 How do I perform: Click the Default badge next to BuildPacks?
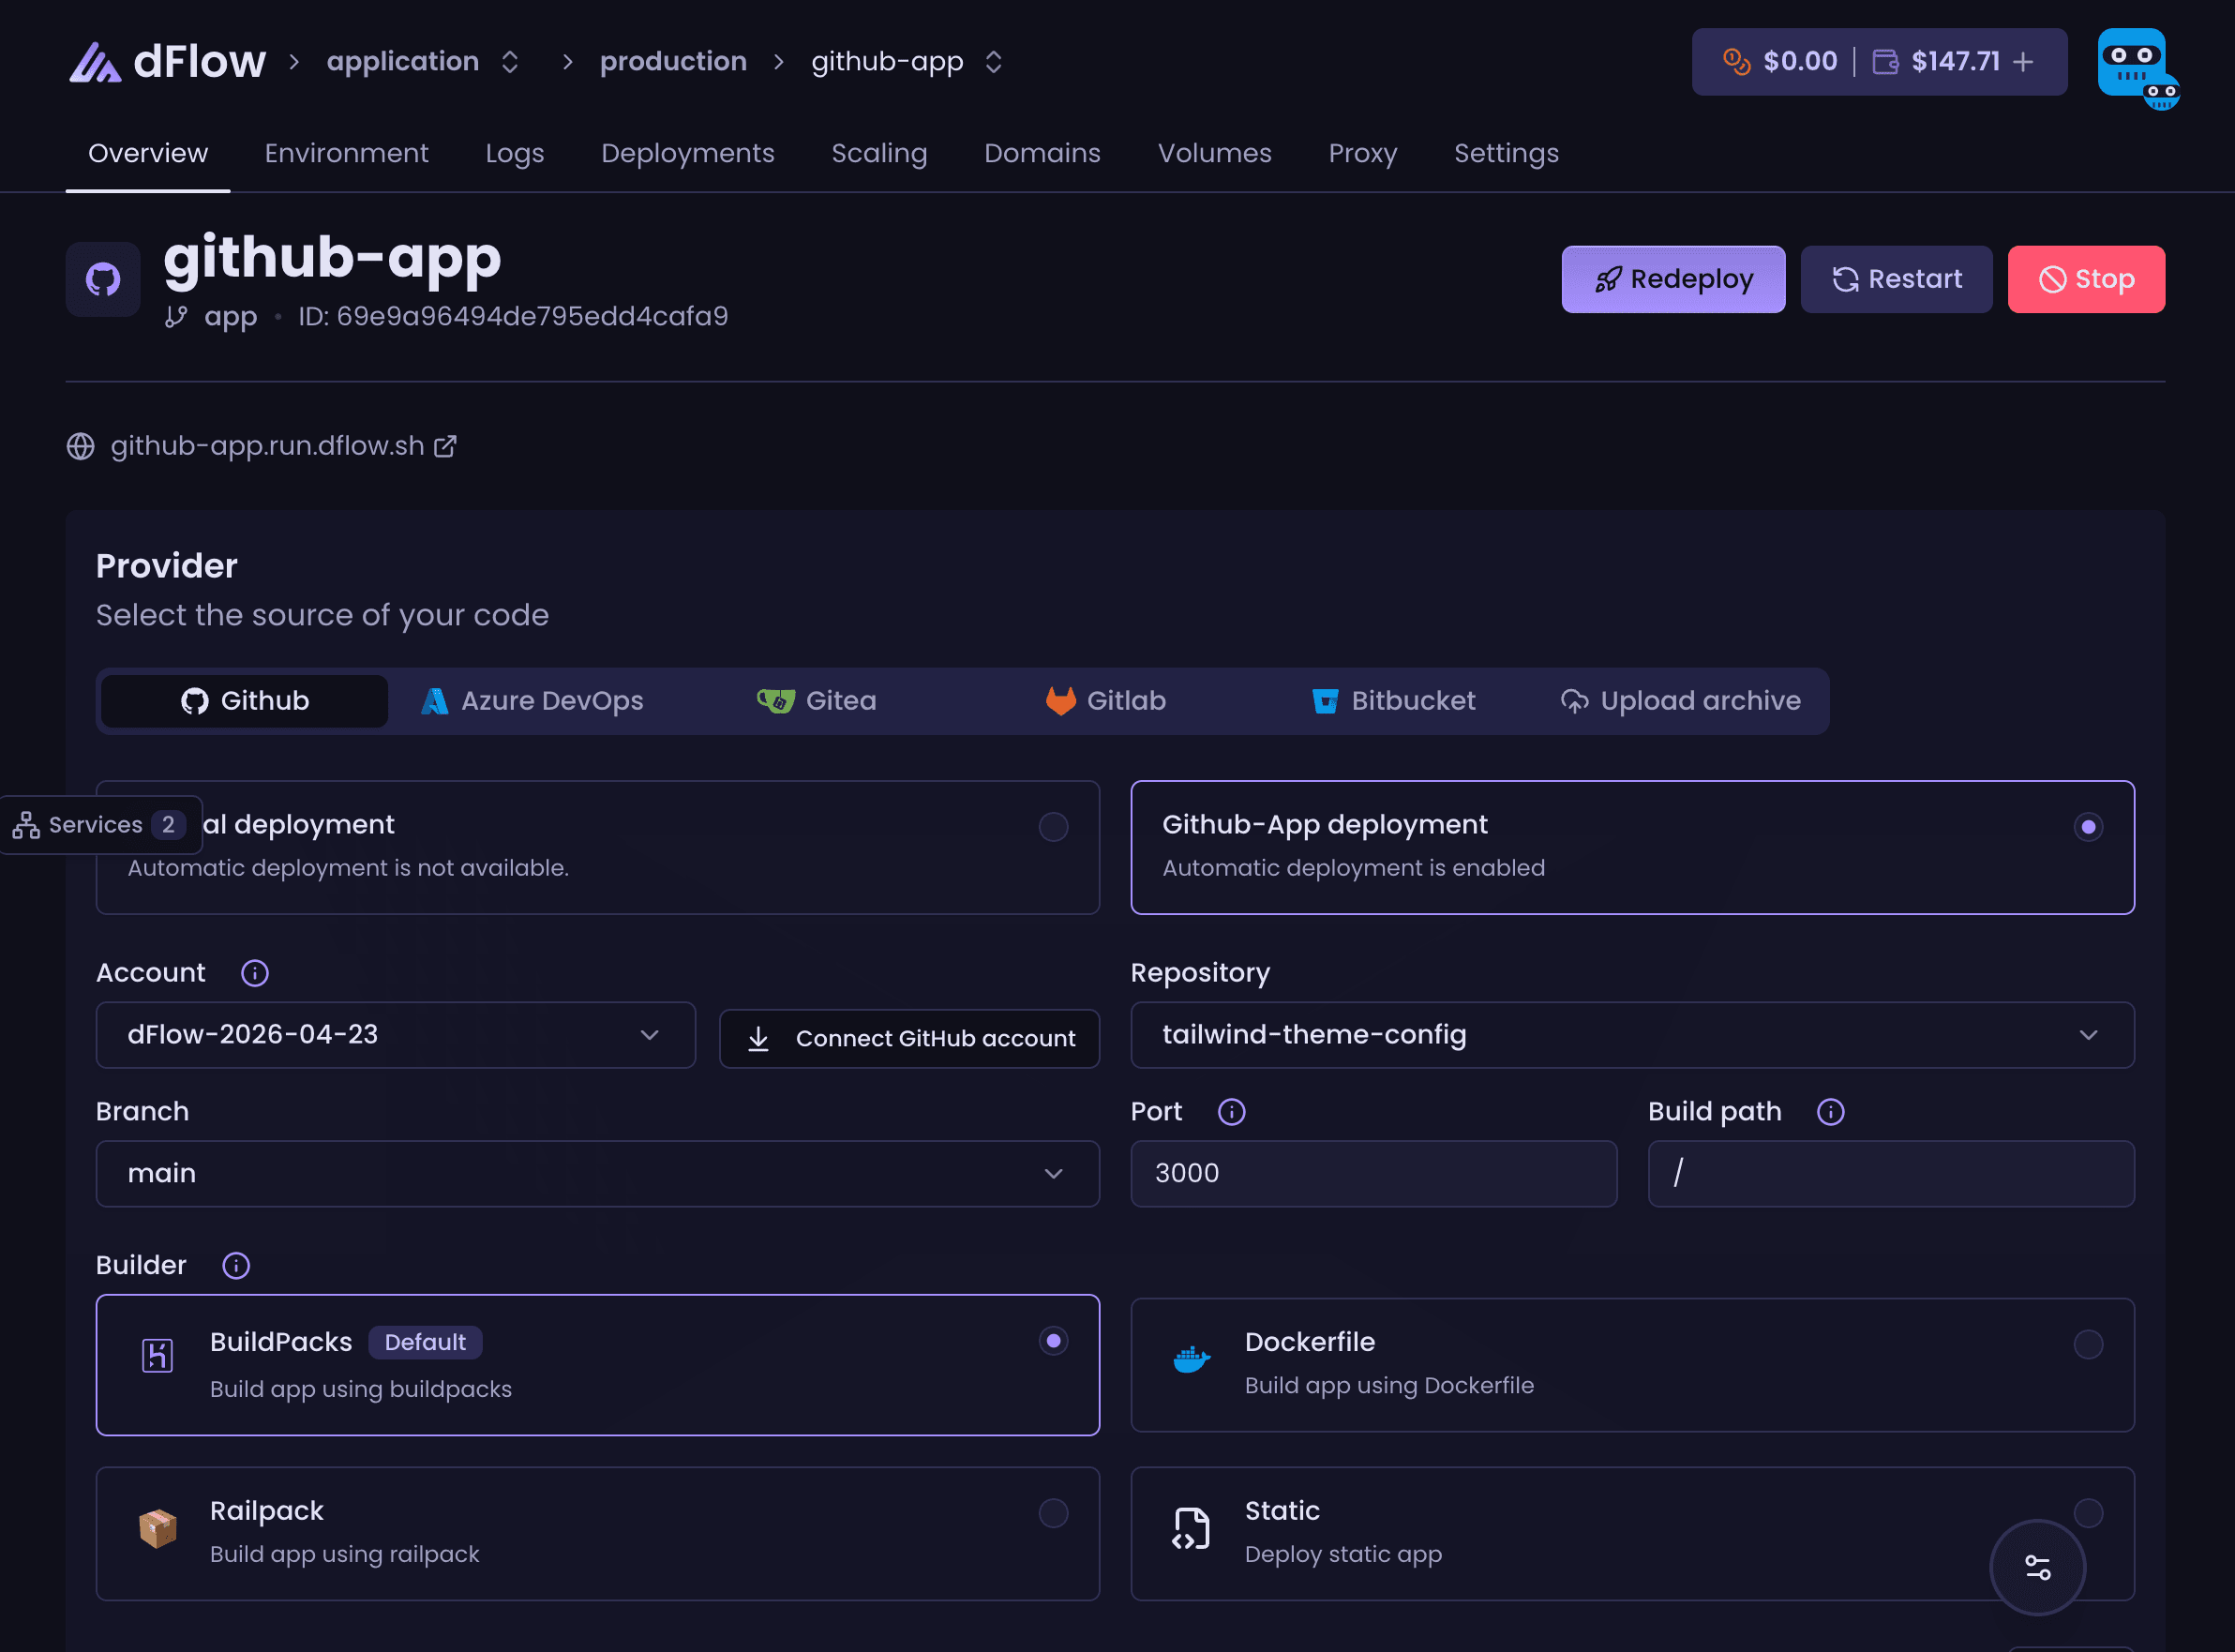click(x=425, y=1342)
